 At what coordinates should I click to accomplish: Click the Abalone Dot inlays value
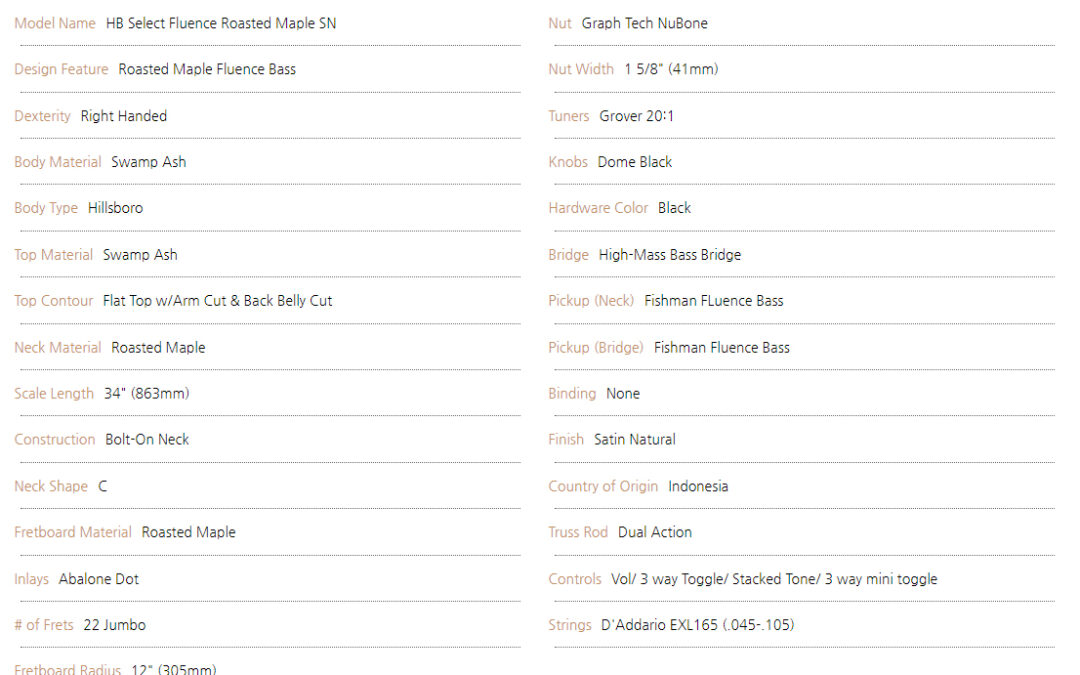98,579
